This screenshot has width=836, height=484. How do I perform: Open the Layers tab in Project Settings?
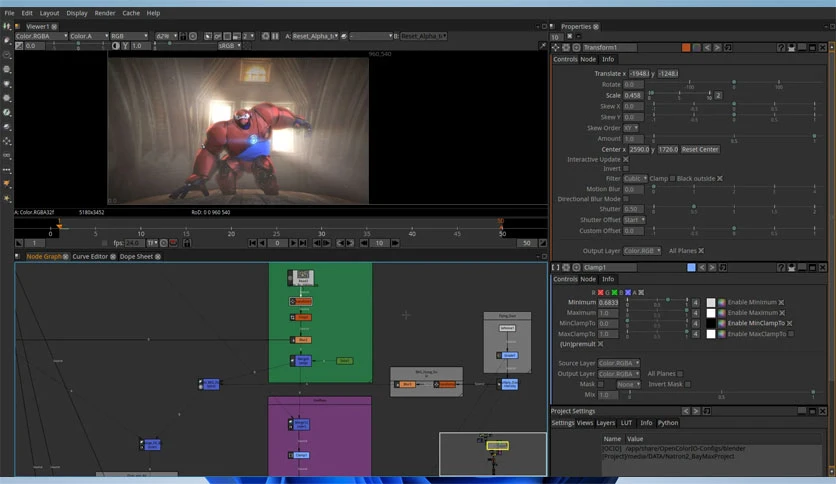tap(605, 423)
